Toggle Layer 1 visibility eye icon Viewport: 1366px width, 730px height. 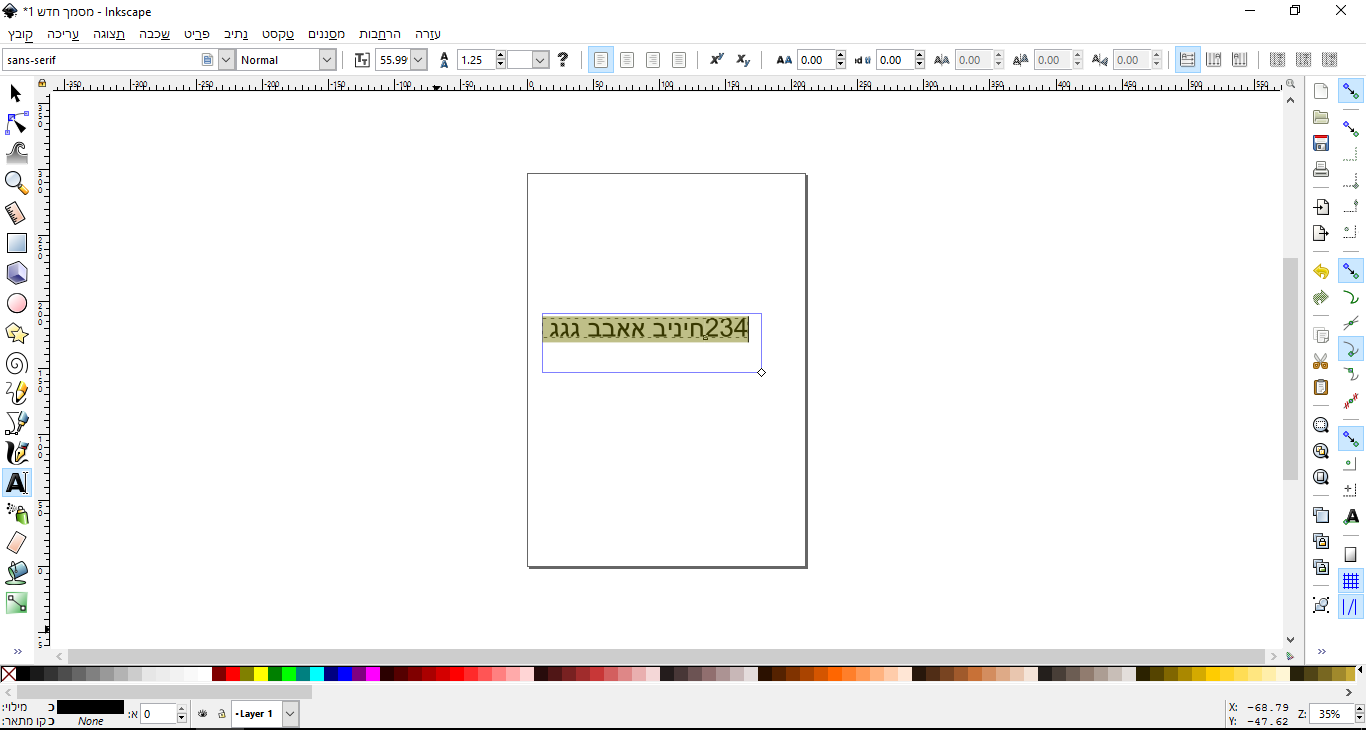(203, 713)
